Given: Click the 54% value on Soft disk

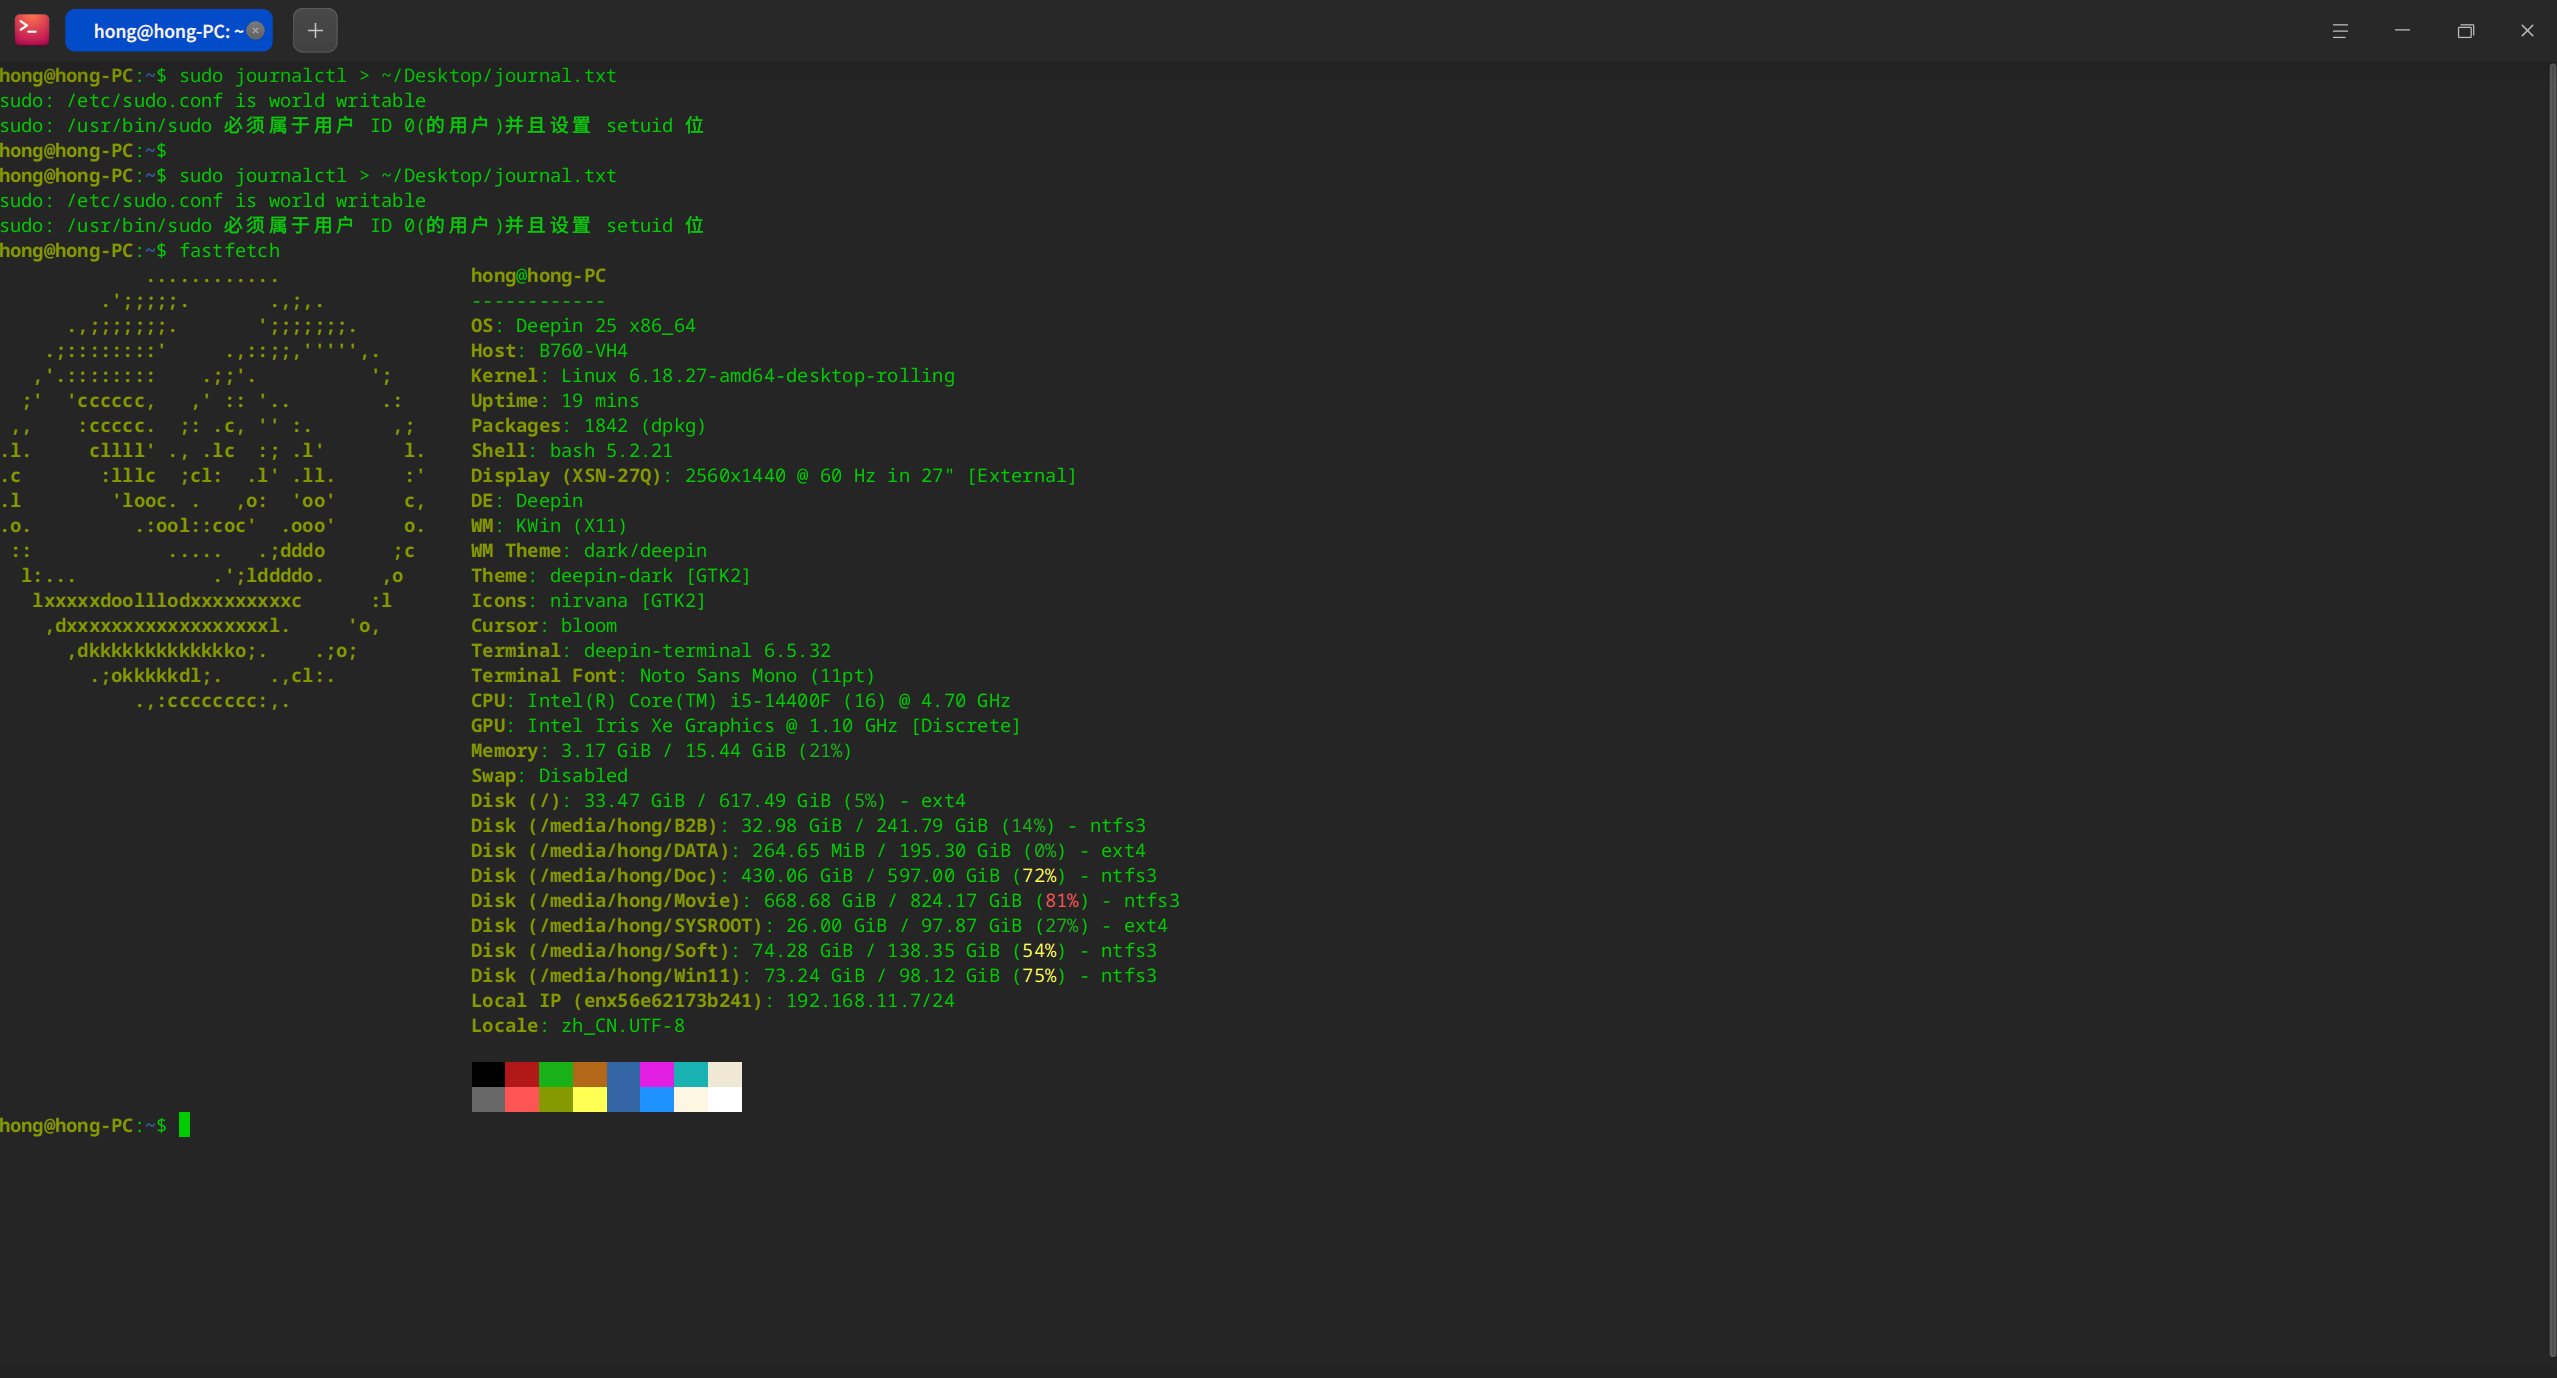Looking at the screenshot, I should click(1039, 951).
